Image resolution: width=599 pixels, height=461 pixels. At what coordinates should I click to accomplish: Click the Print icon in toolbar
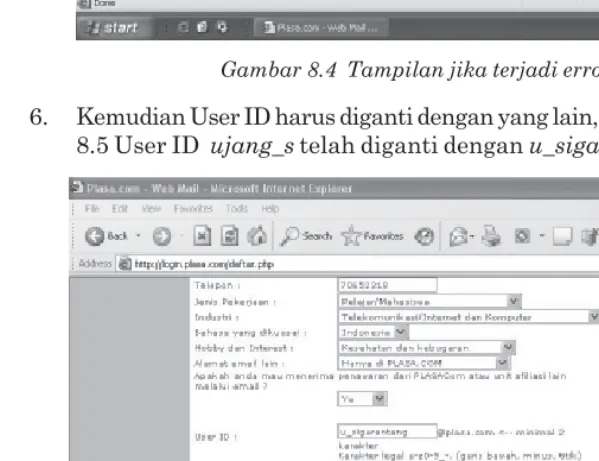pyautogui.click(x=491, y=236)
